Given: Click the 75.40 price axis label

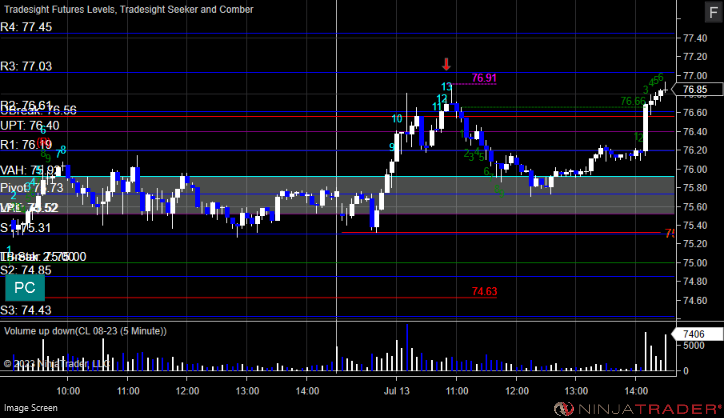Looking at the screenshot, I should pyautogui.click(x=695, y=225).
